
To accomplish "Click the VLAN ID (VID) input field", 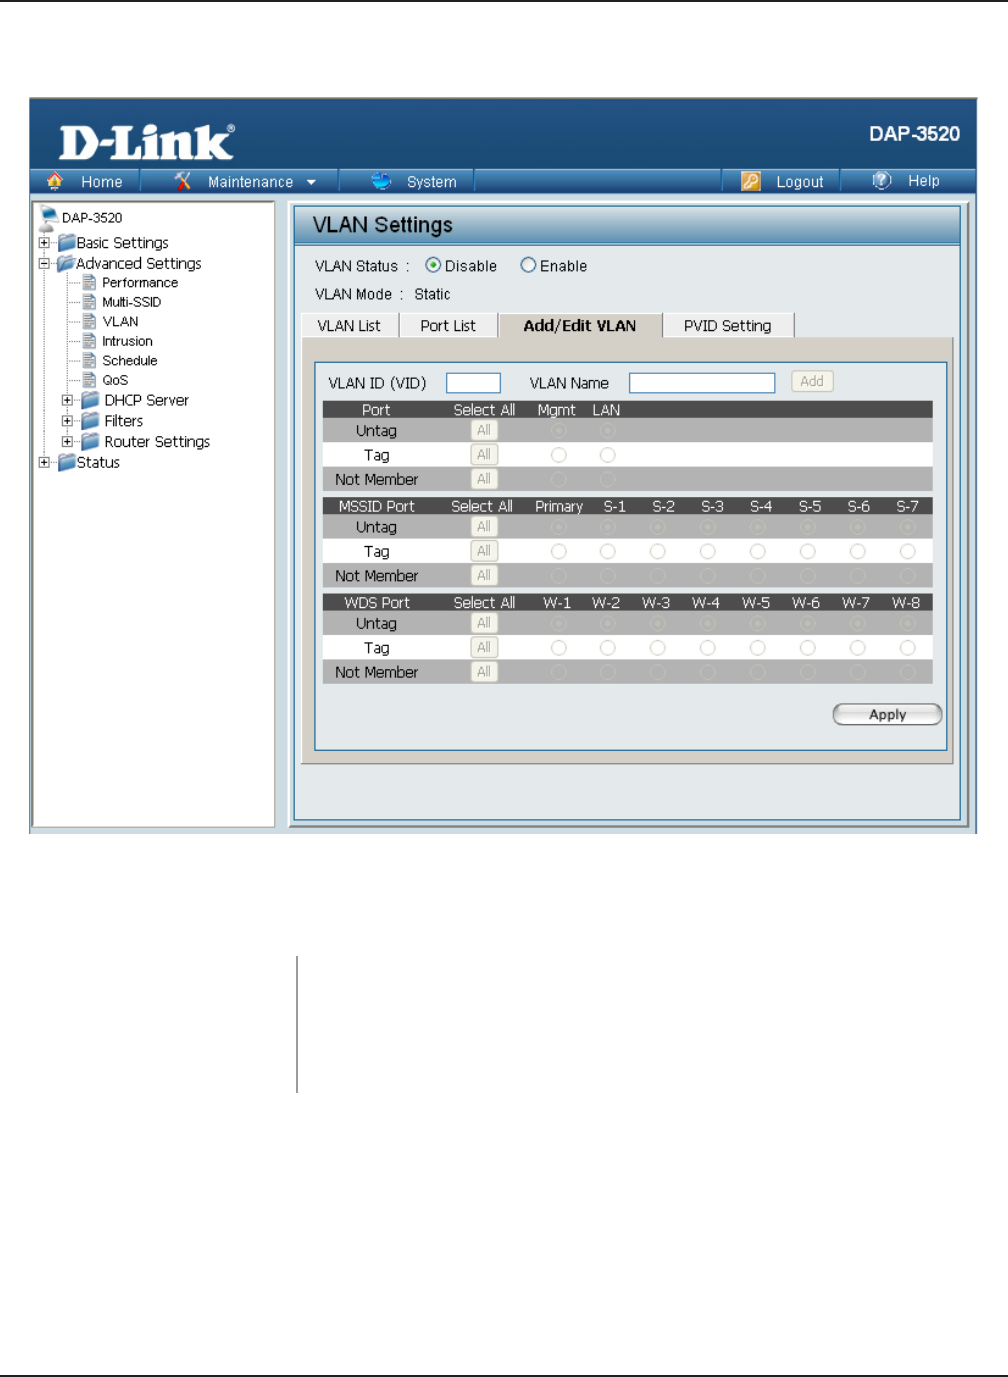I will 473,382.
